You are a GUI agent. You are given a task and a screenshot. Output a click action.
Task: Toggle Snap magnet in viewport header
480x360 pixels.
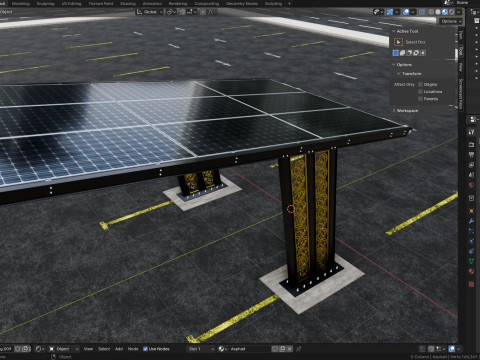coord(182,12)
